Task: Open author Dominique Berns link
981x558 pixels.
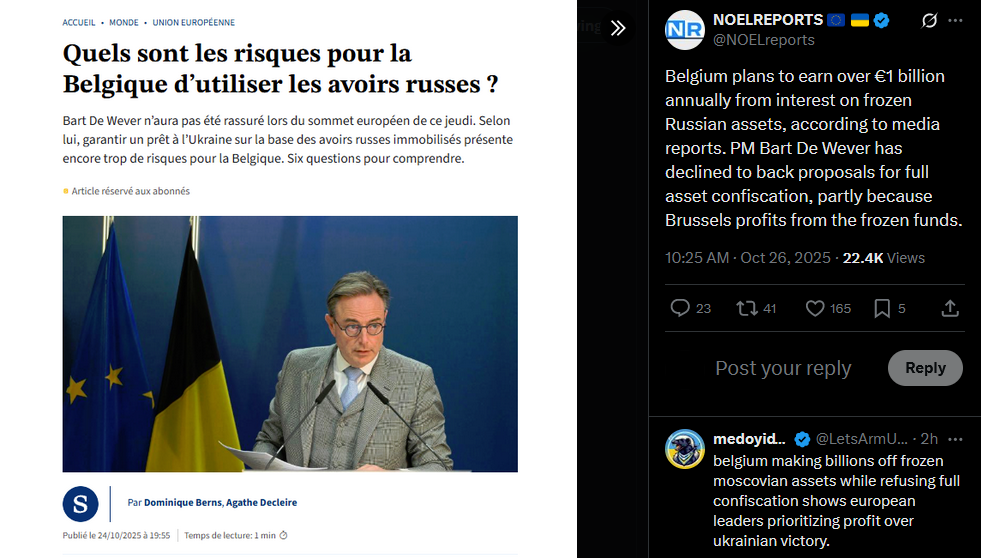Action: pyautogui.click(x=183, y=502)
